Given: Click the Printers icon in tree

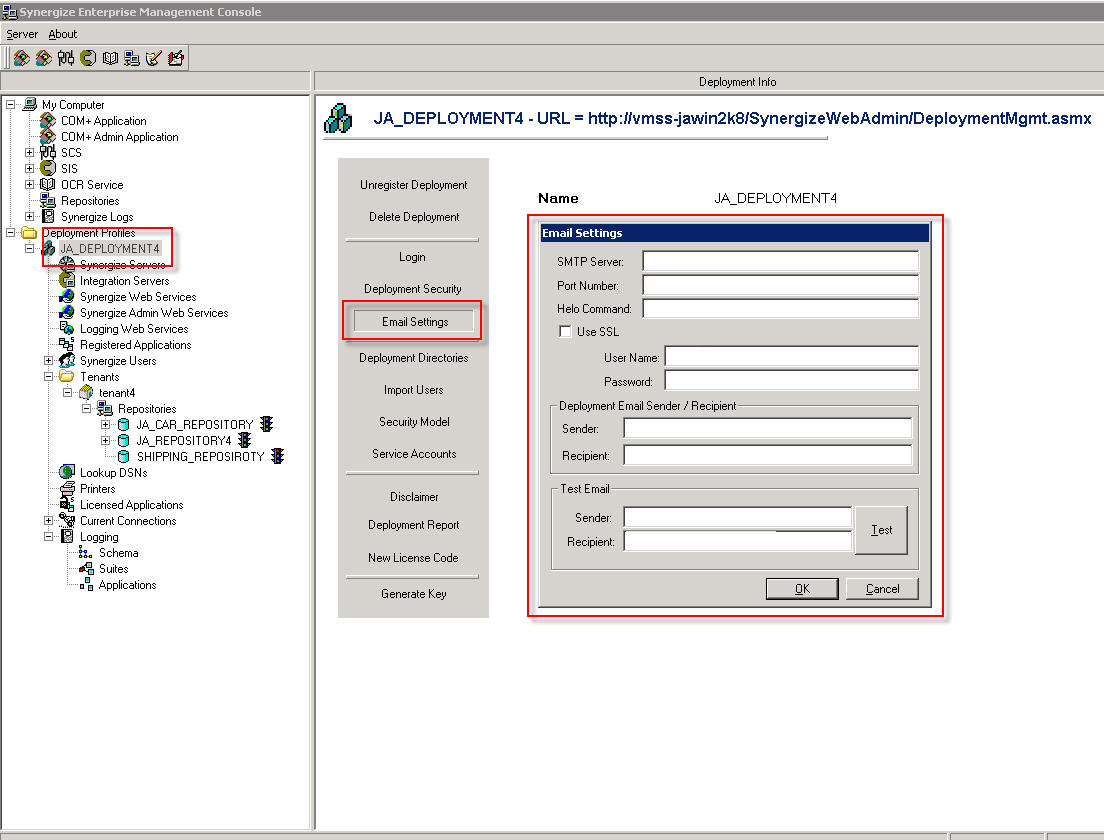Looking at the screenshot, I should [x=67, y=488].
